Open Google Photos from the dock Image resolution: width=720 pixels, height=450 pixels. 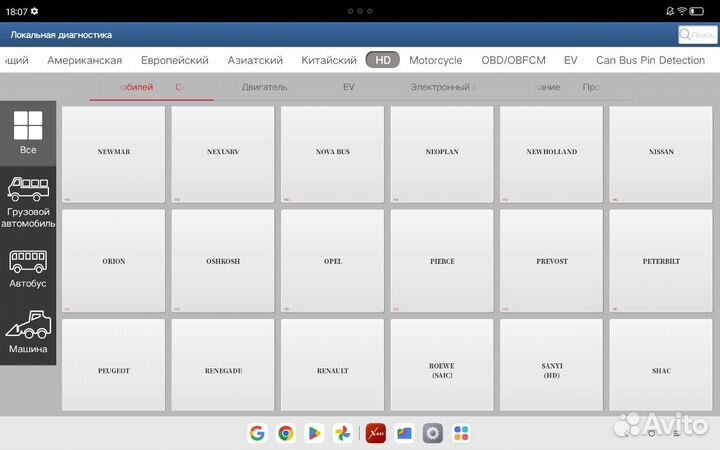(x=343, y=433)
